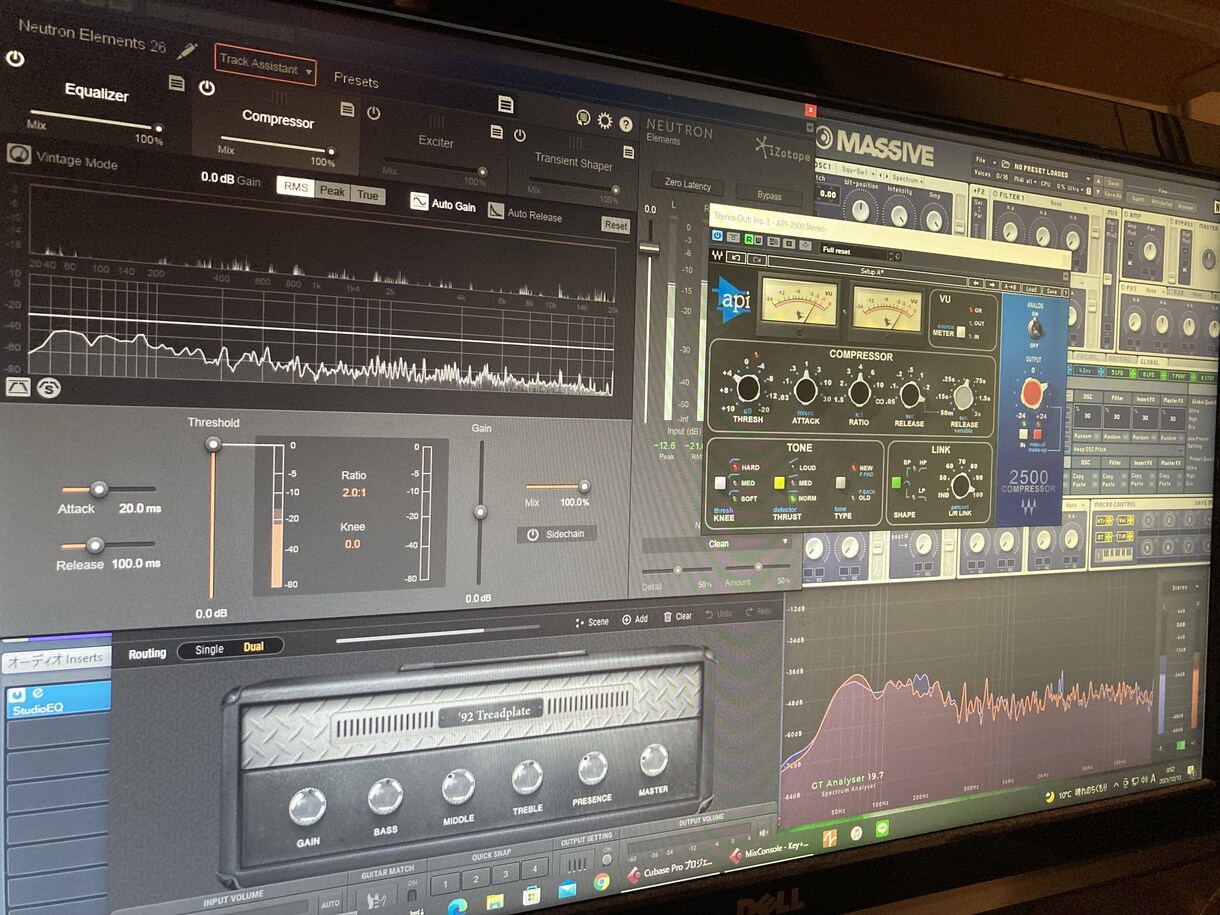Toggle the Neutron global power icon

pos(14,58)
